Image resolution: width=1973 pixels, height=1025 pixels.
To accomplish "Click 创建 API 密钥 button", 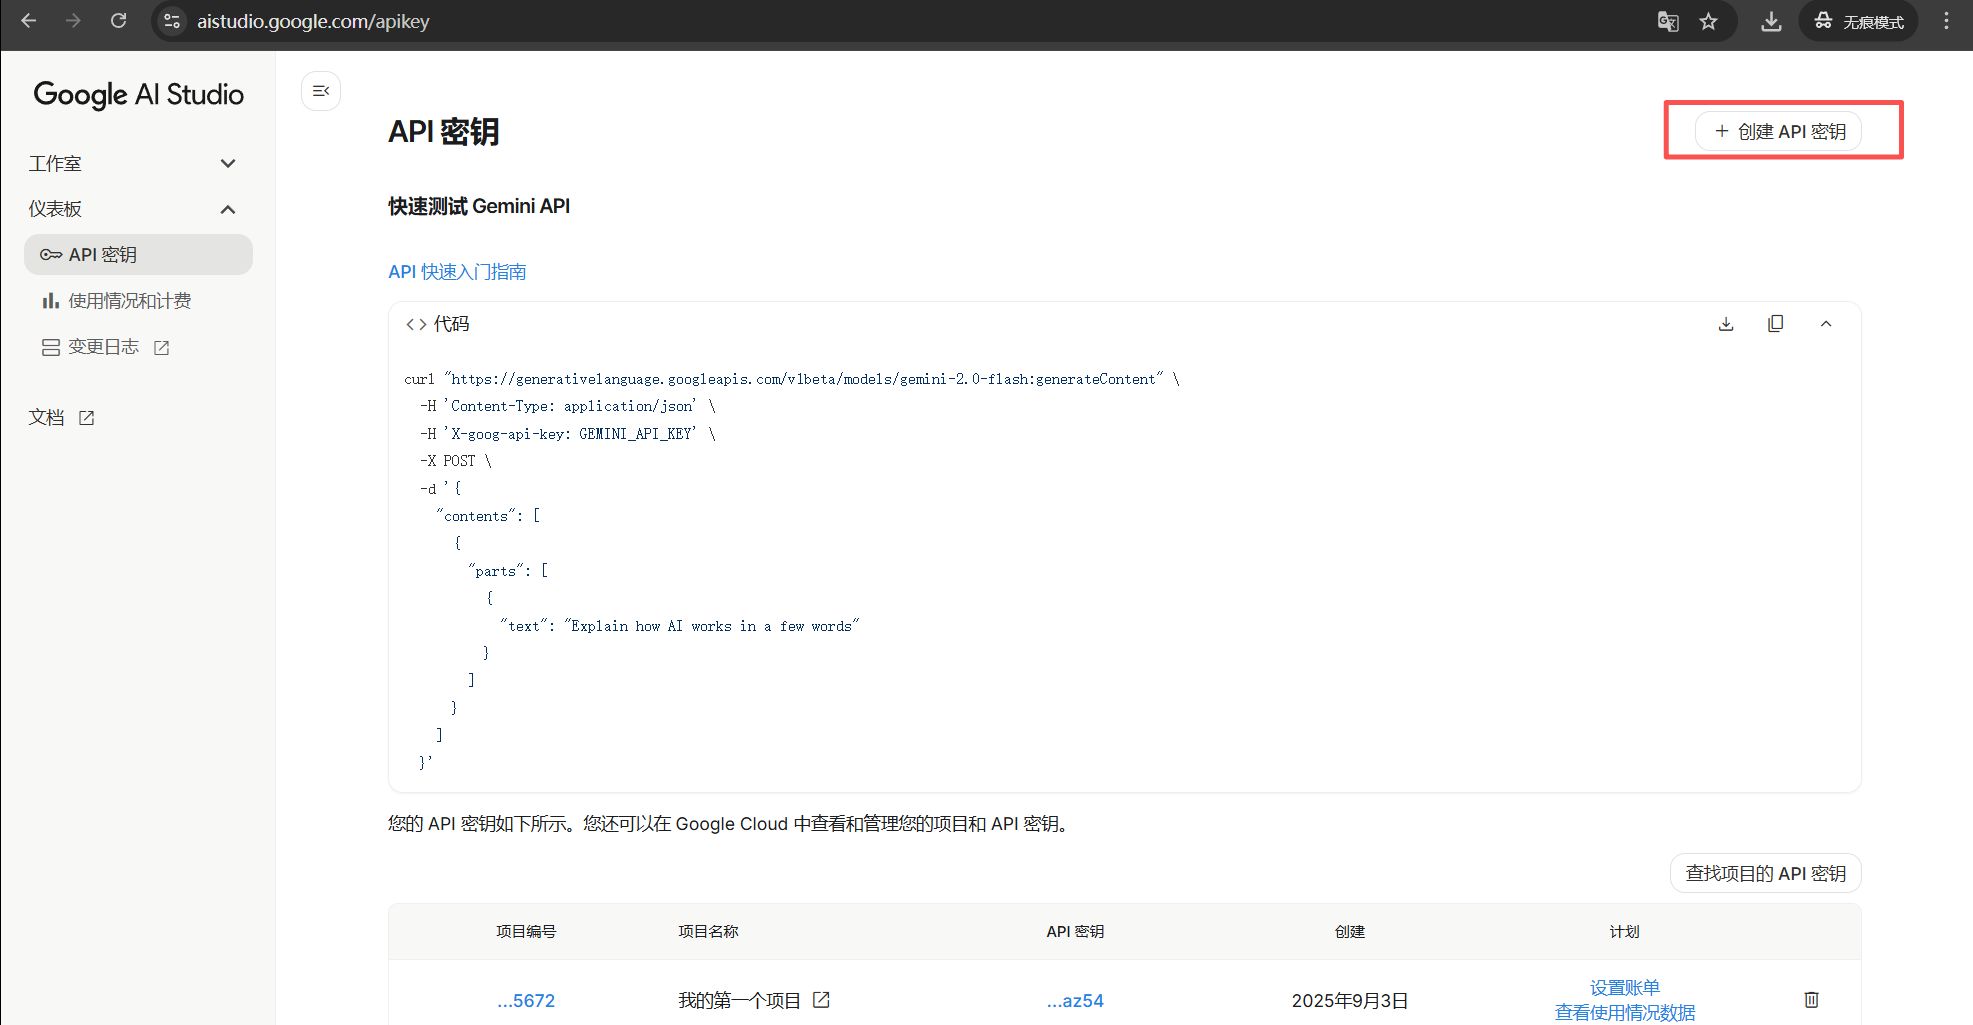I will 1779,131.
